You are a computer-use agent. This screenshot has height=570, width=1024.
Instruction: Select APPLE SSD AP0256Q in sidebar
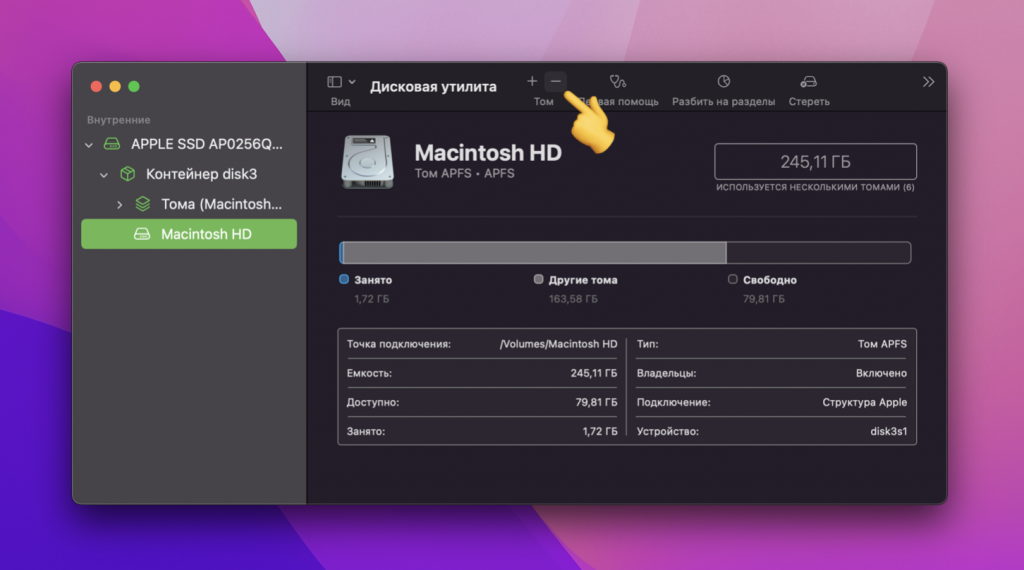[x=207, y=144]
